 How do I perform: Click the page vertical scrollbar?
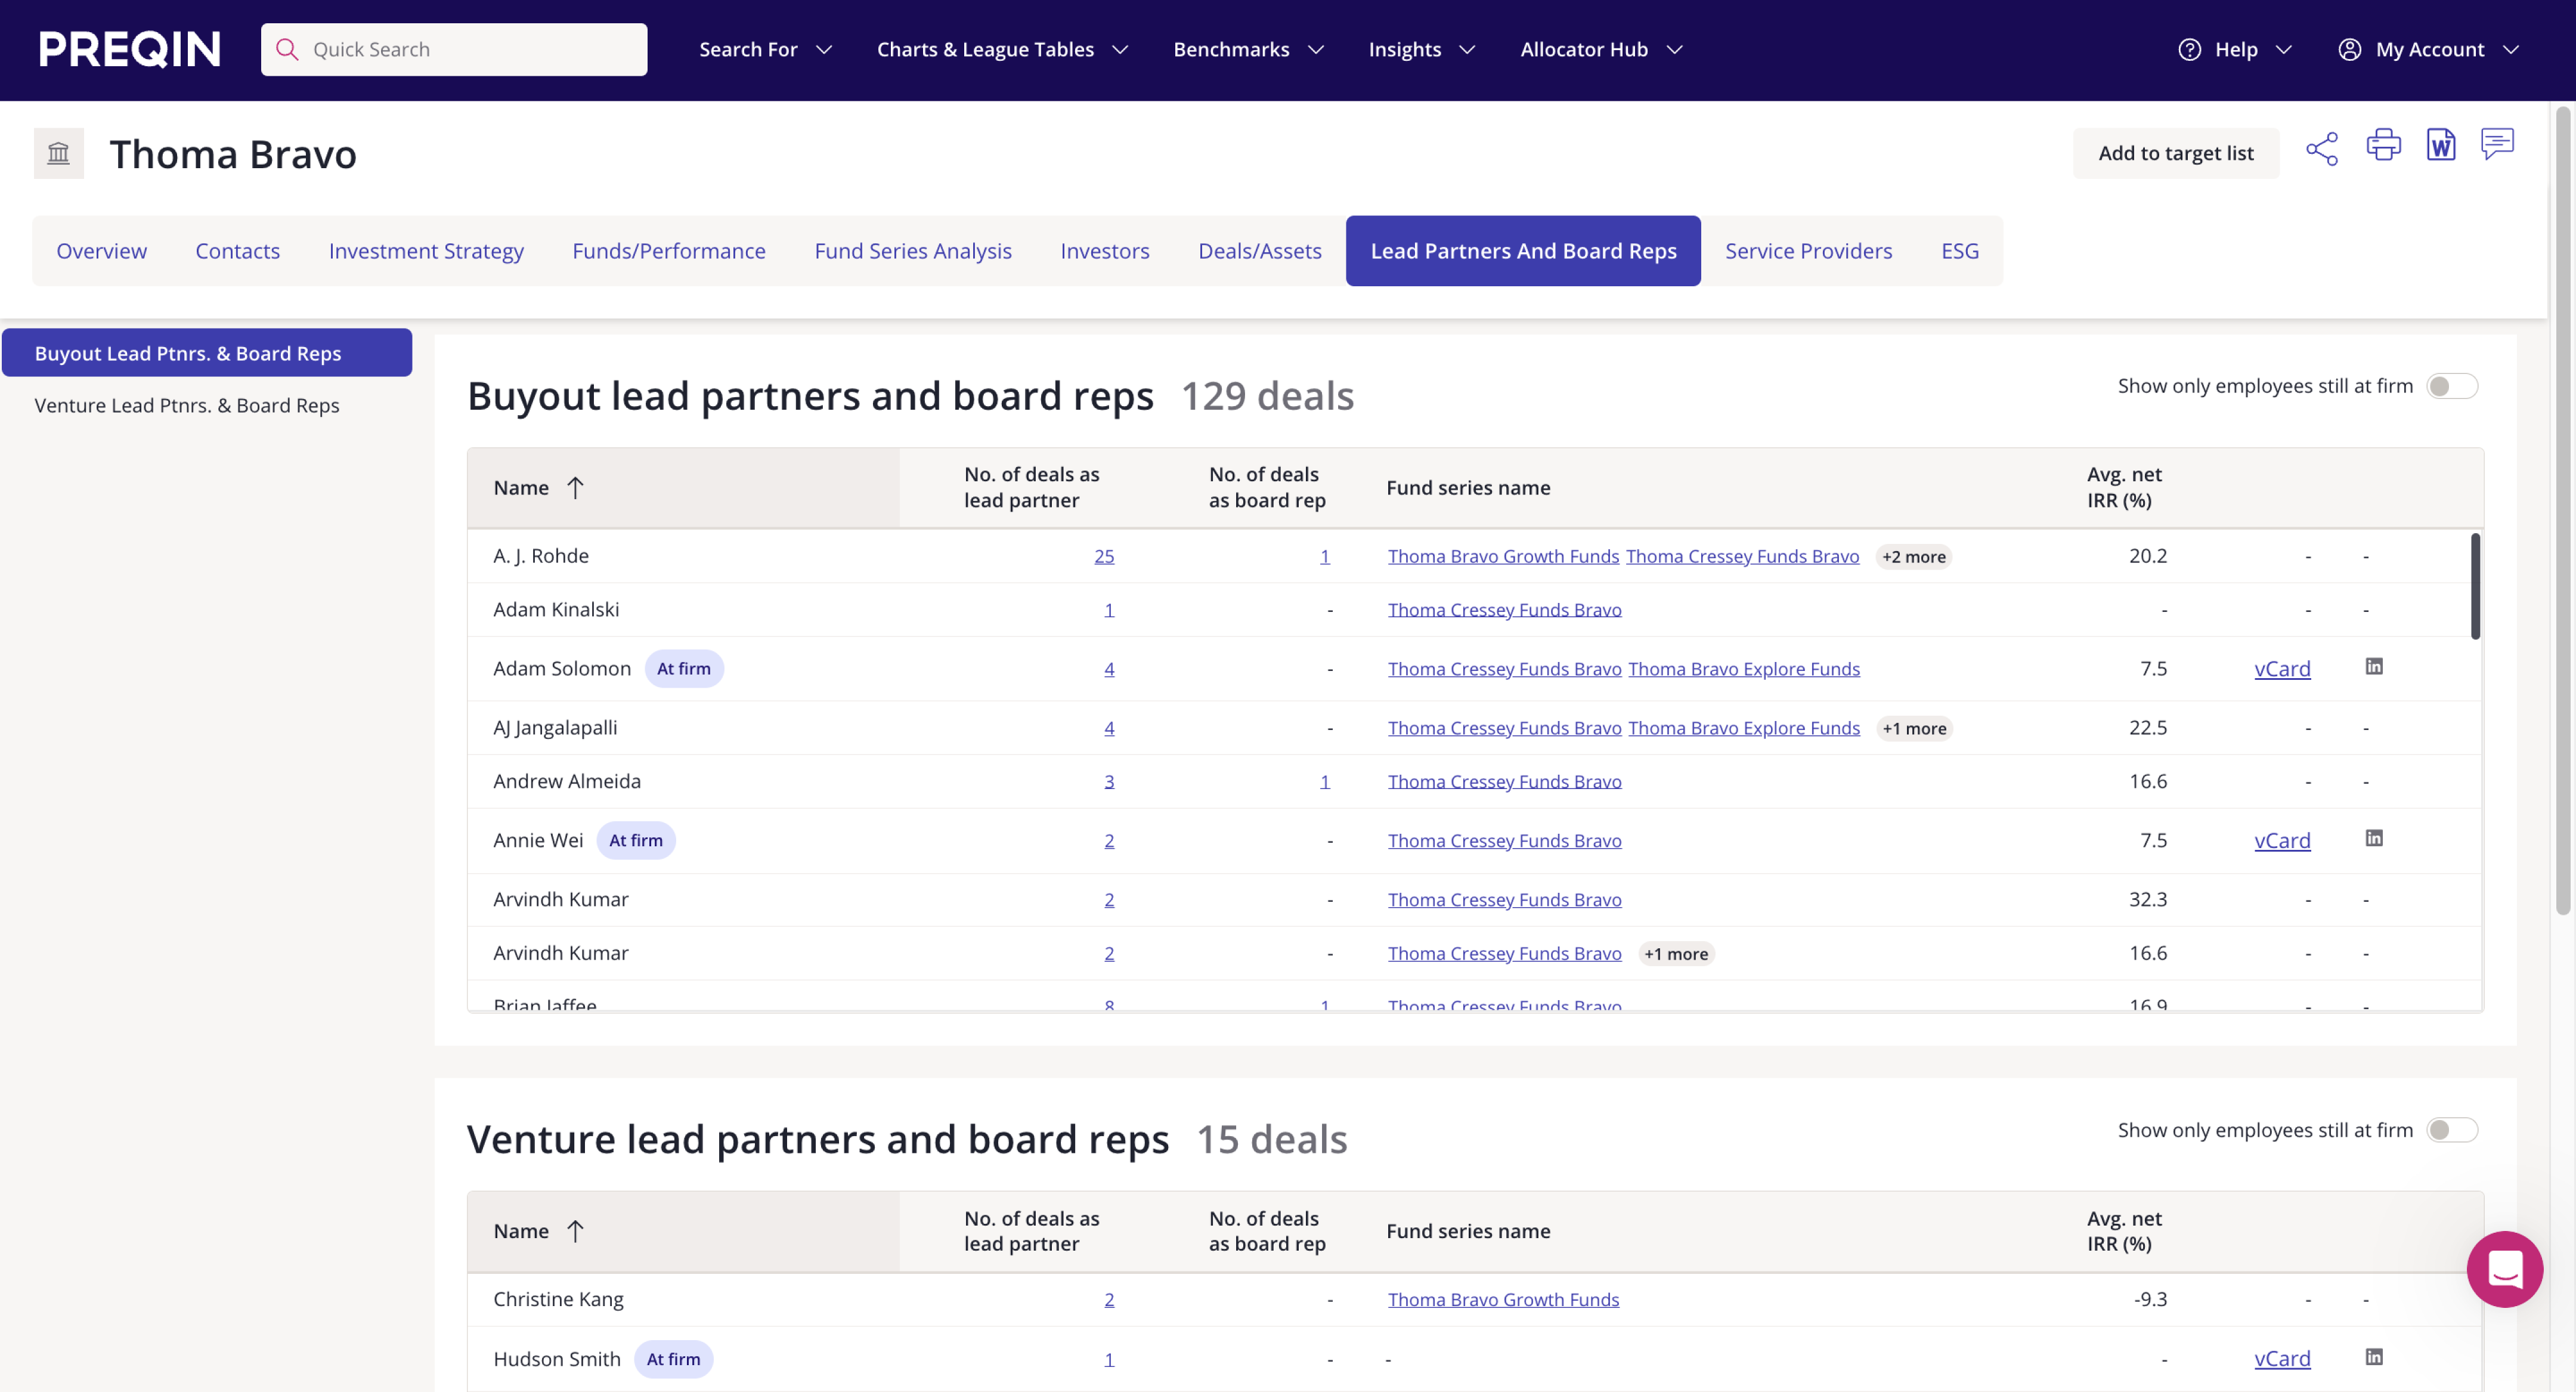pos(2562,510)
